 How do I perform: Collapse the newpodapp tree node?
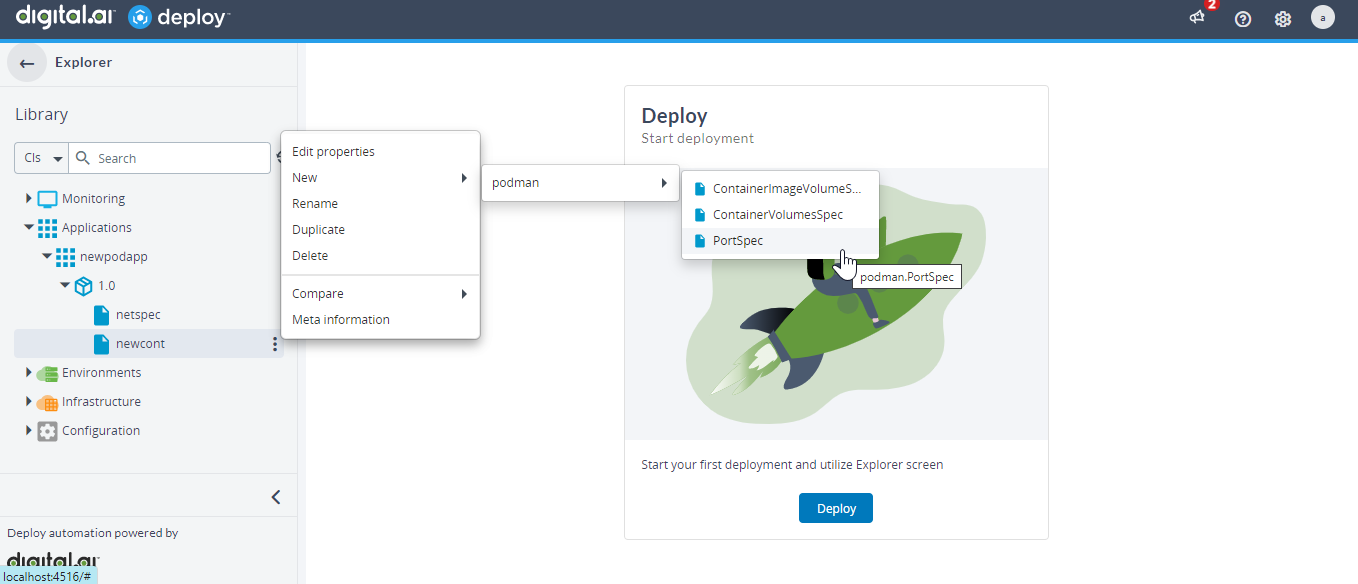[47, 257]
